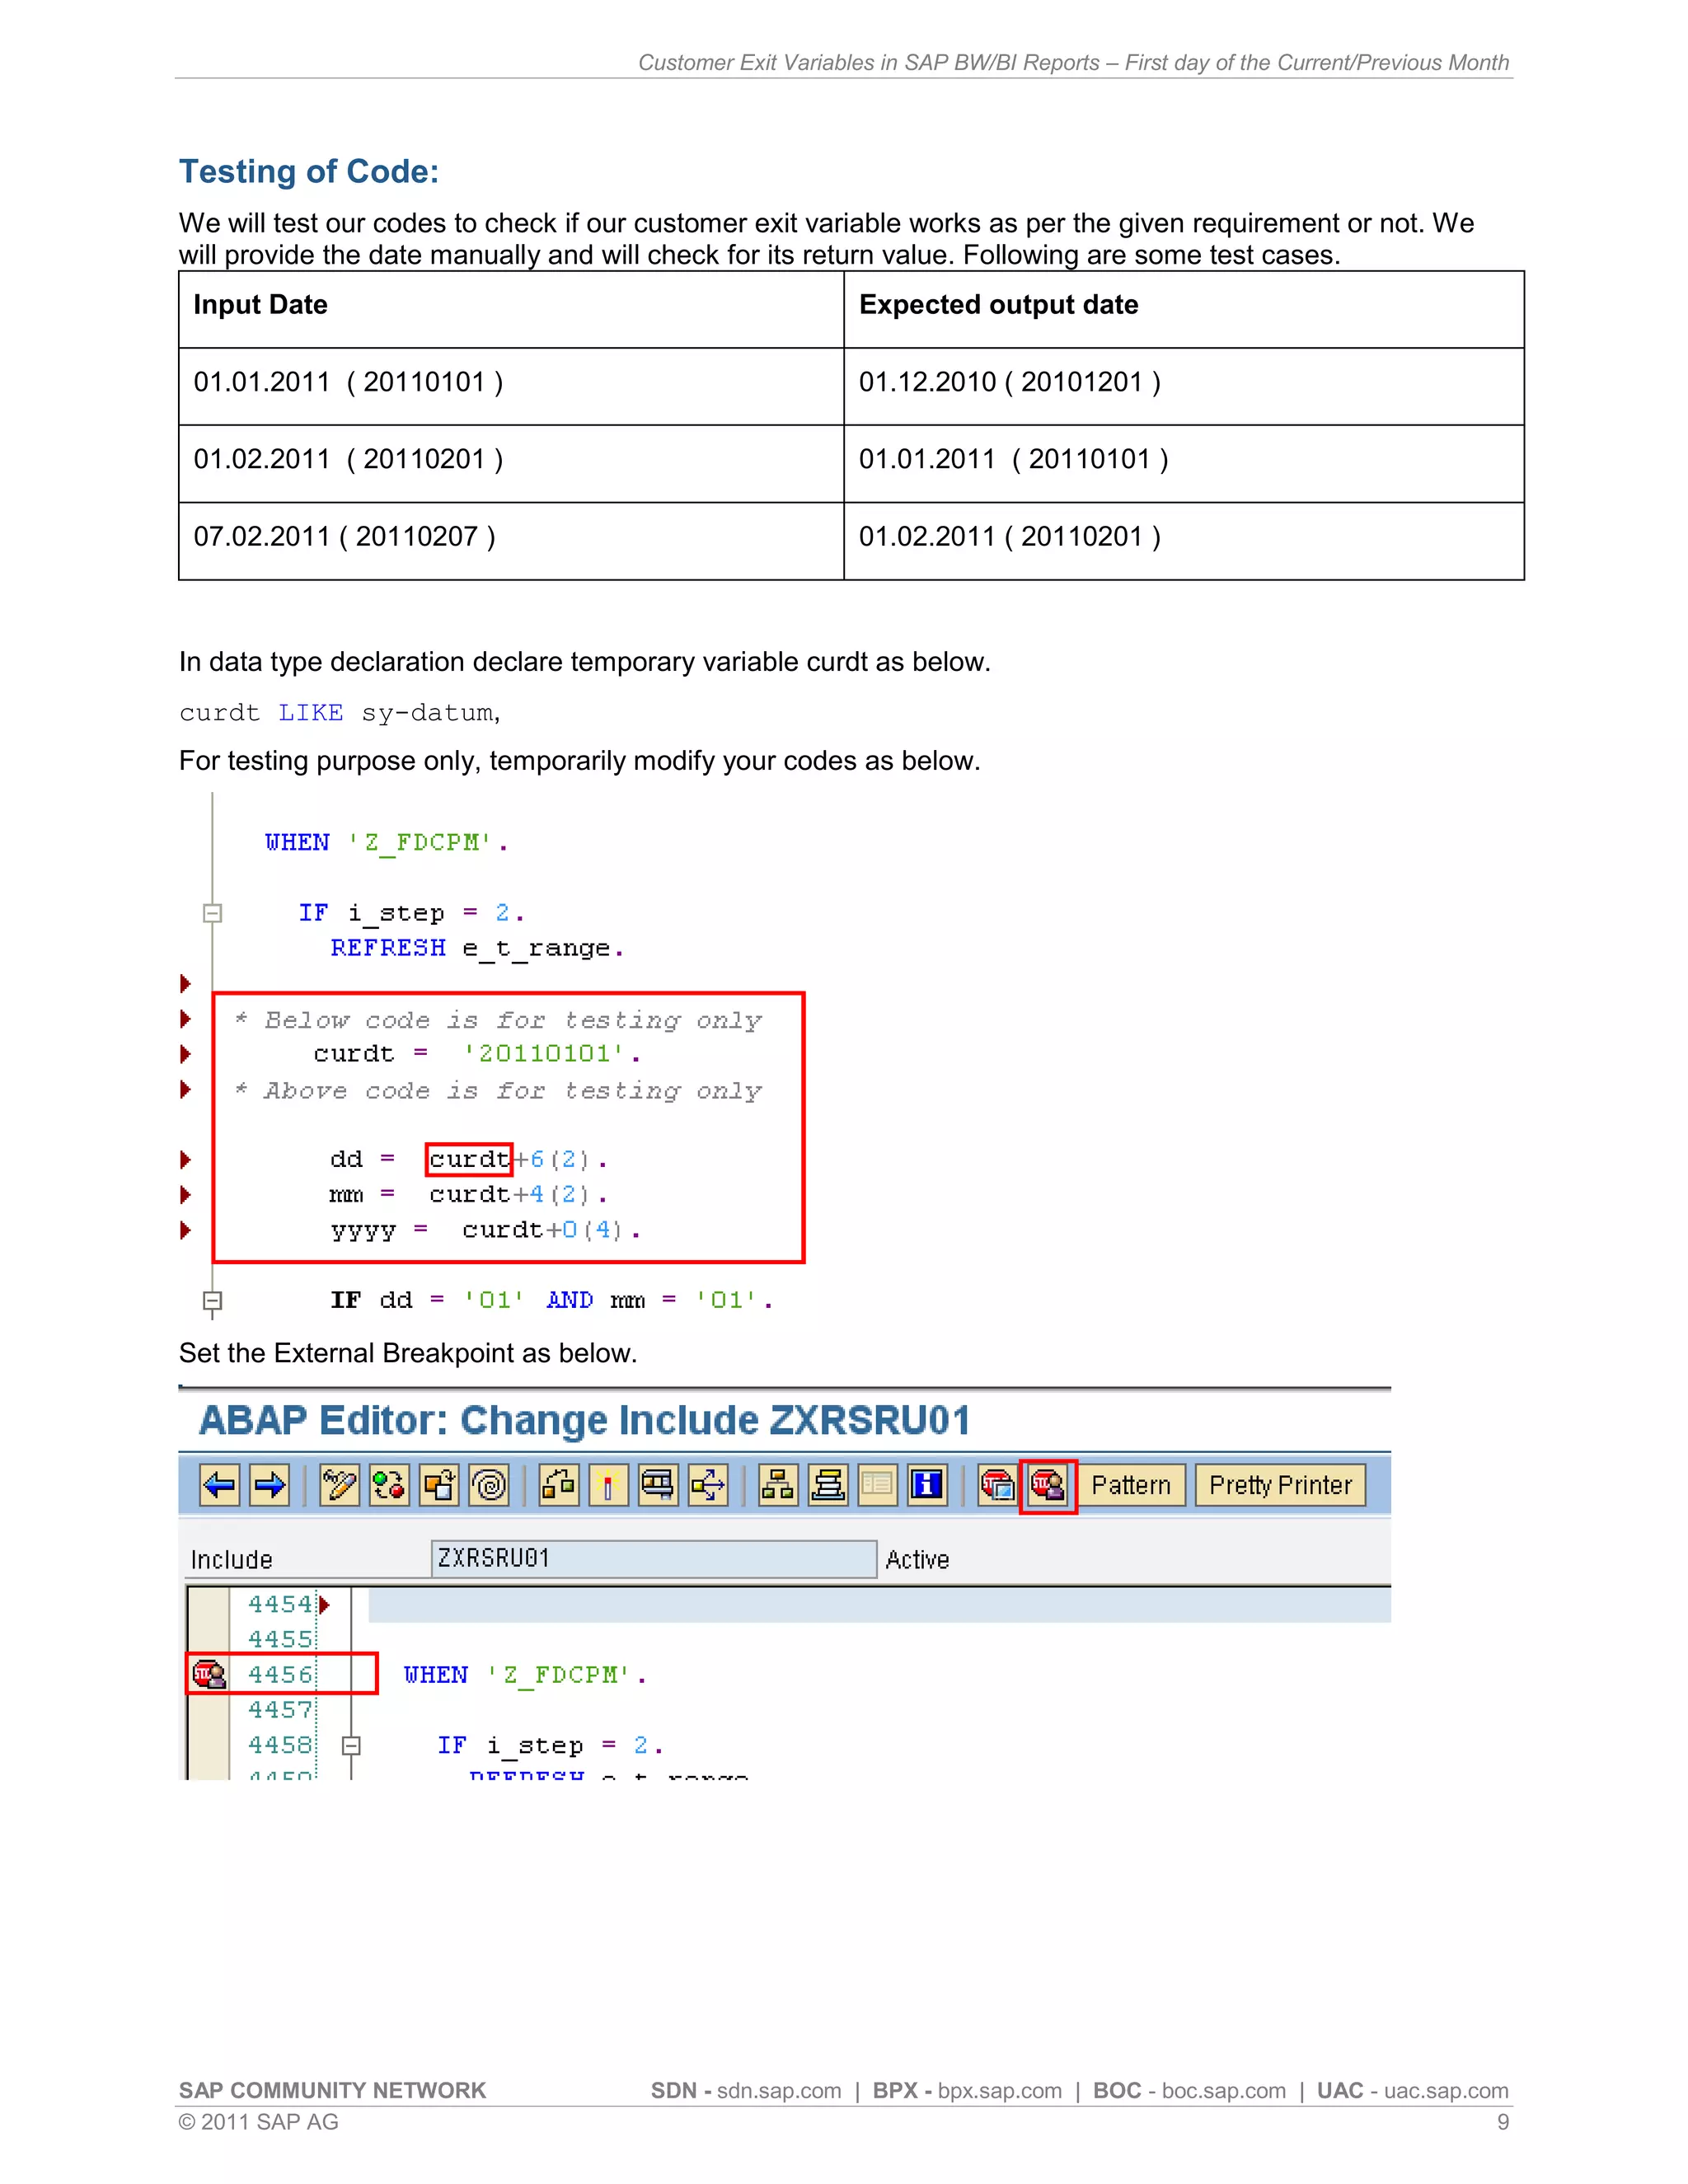Open the sdn.sap.com footer link
Image resolution: width=1688 pixels, height=2184 pixels.
778,2091
